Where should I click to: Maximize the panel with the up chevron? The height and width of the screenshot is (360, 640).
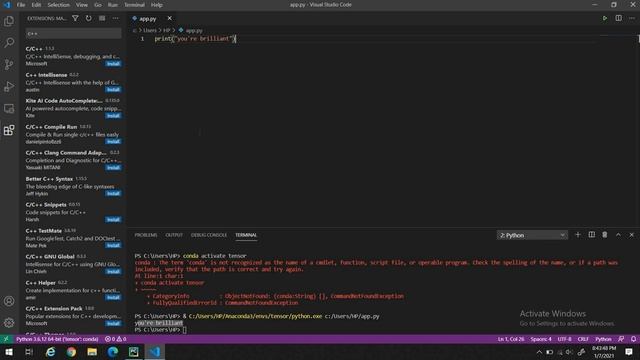(x=618, y=235)
